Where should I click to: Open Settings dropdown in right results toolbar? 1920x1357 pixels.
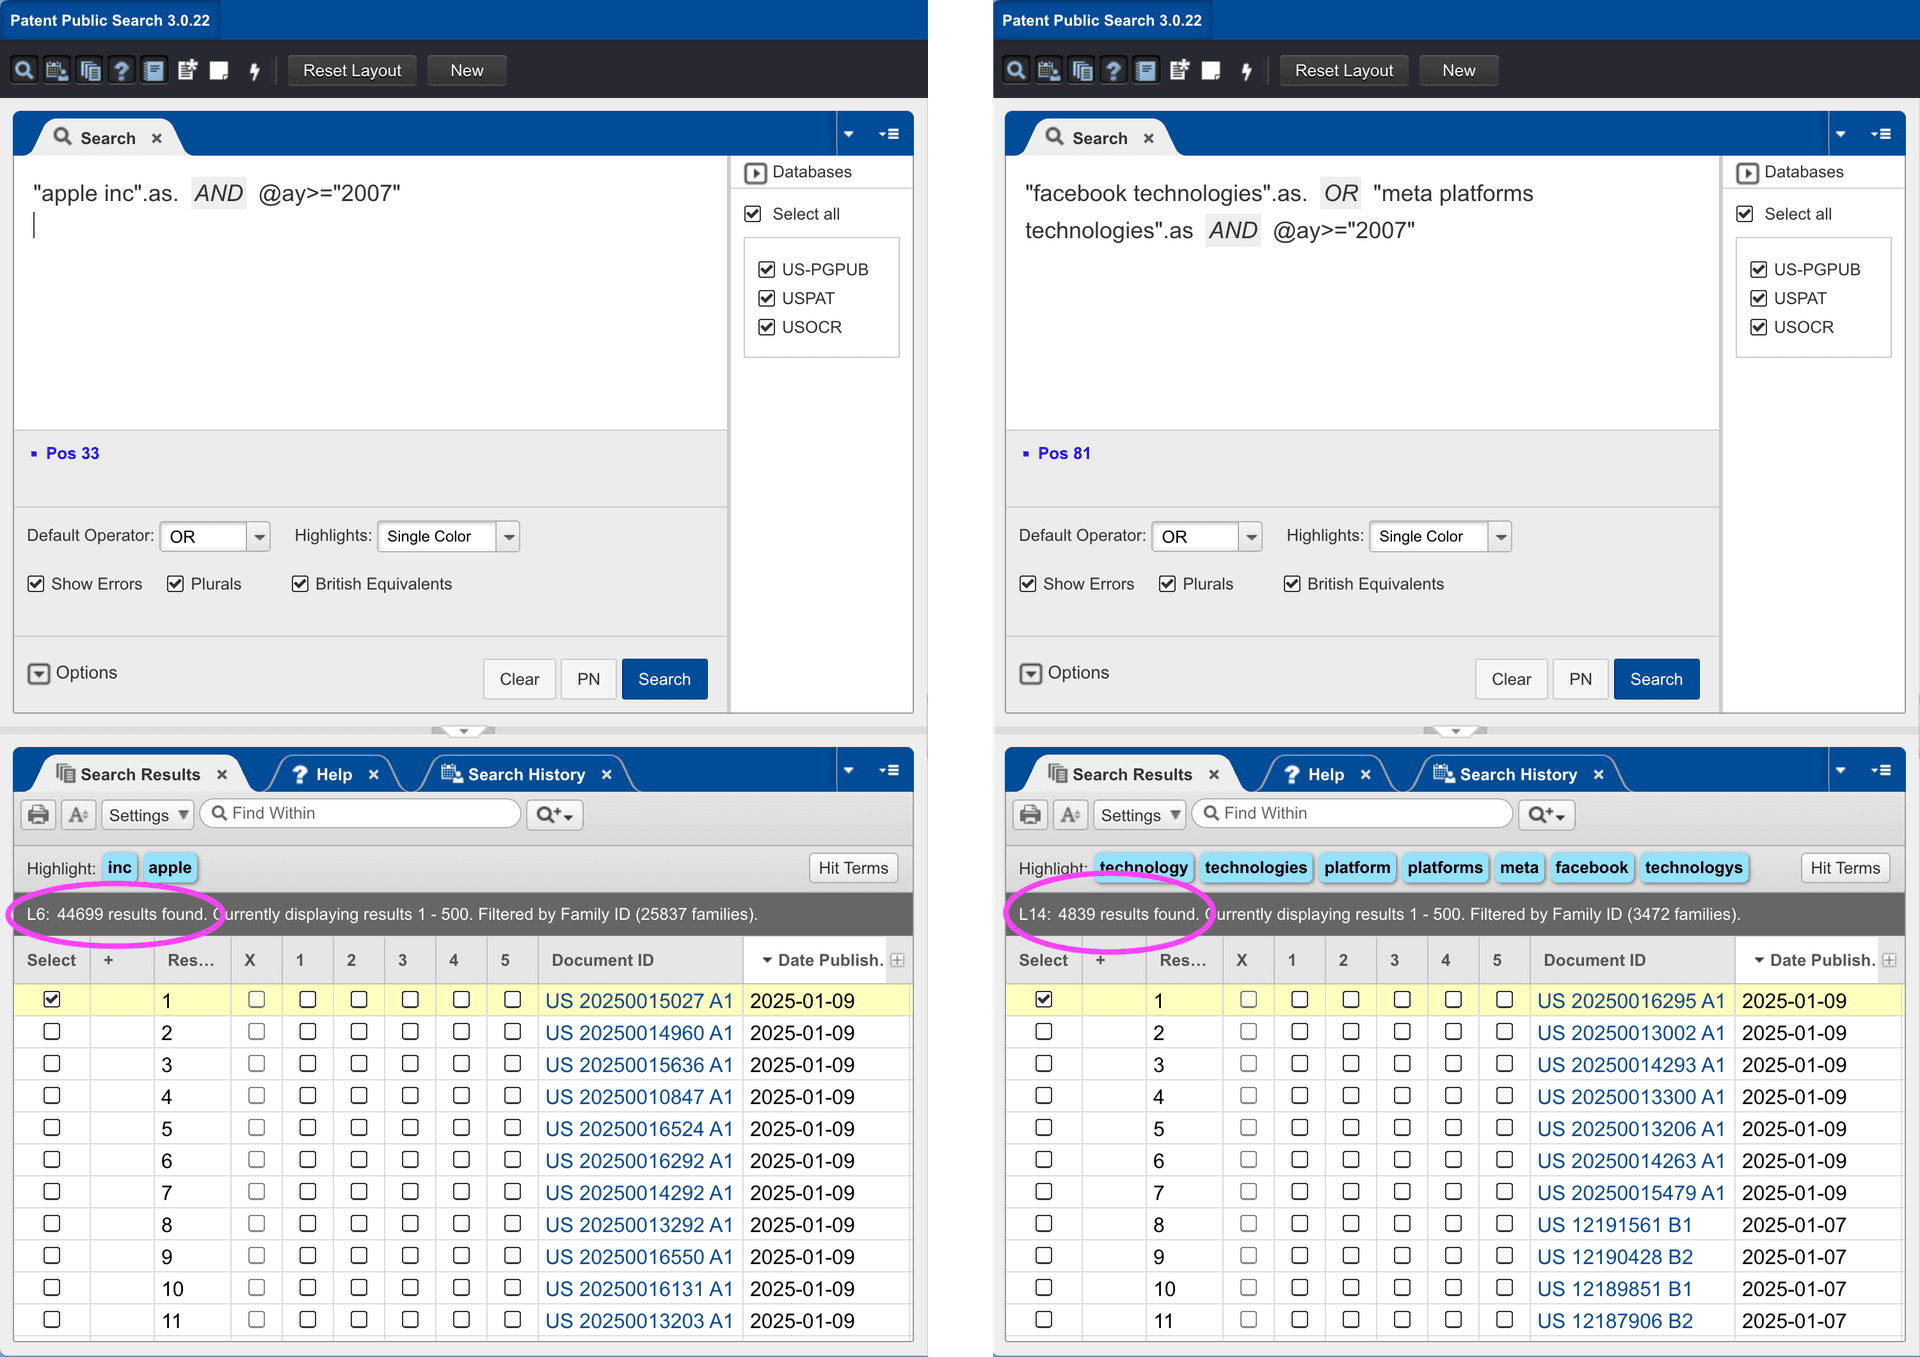point(1139,815)
